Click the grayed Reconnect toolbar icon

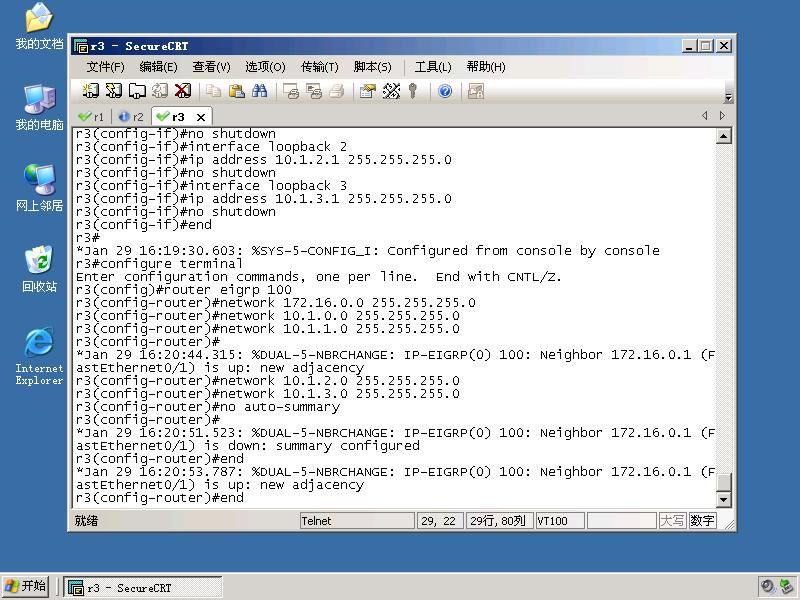click(x=160, y=91)
